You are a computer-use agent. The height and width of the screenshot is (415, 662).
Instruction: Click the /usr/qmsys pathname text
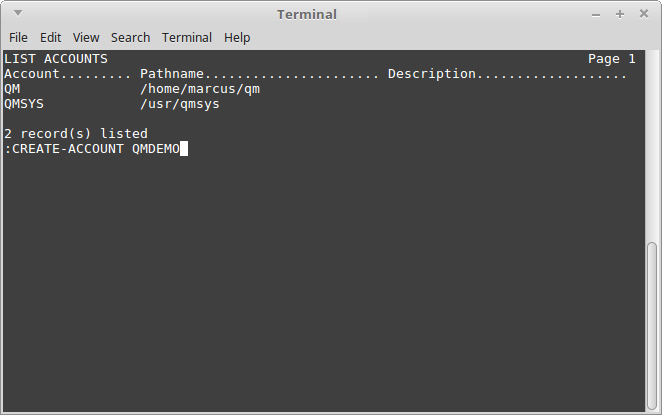pos(180,104)
